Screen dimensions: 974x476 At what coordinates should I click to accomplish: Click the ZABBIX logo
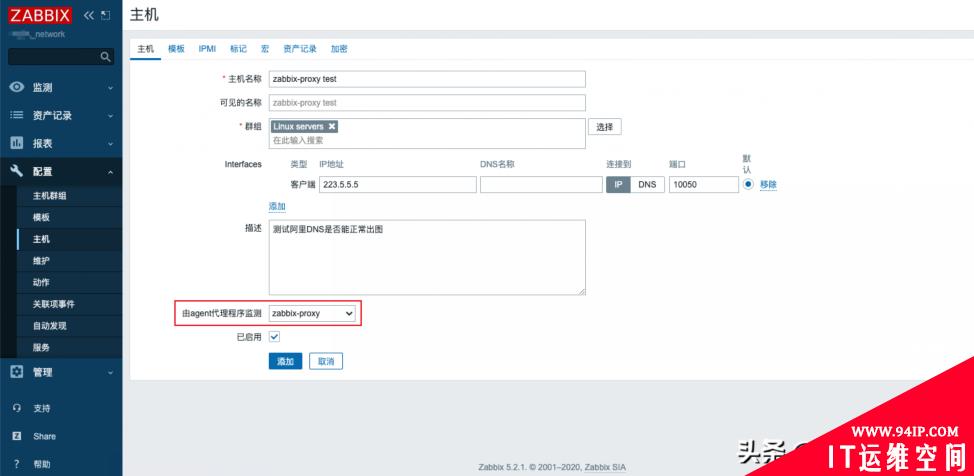tap(40, 15)
